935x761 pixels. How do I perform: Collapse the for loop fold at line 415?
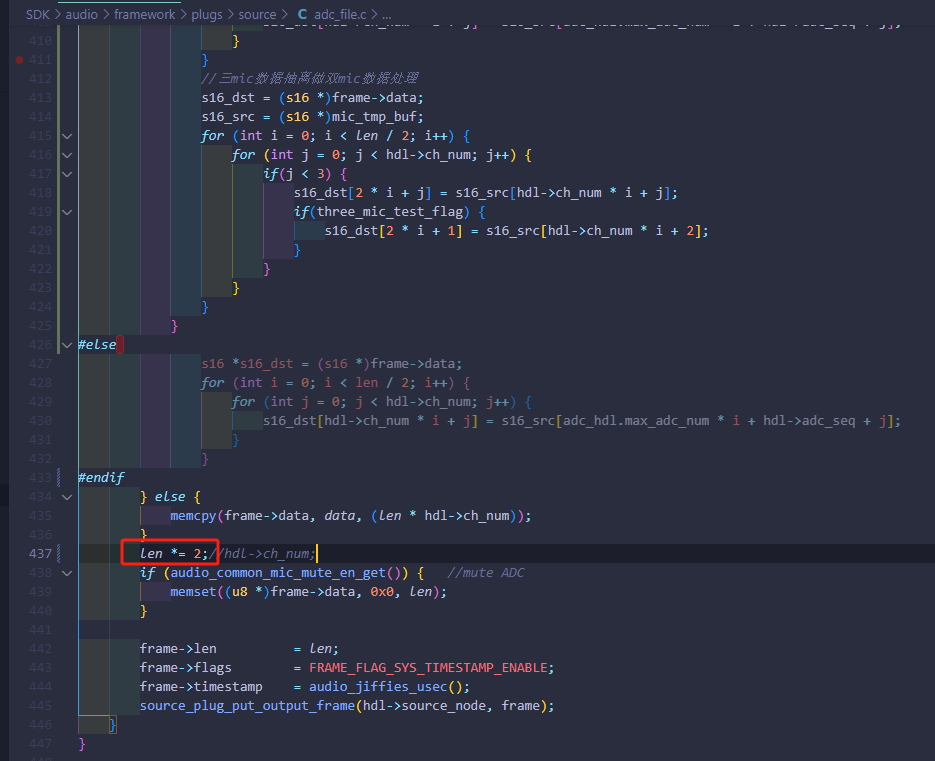67,136
